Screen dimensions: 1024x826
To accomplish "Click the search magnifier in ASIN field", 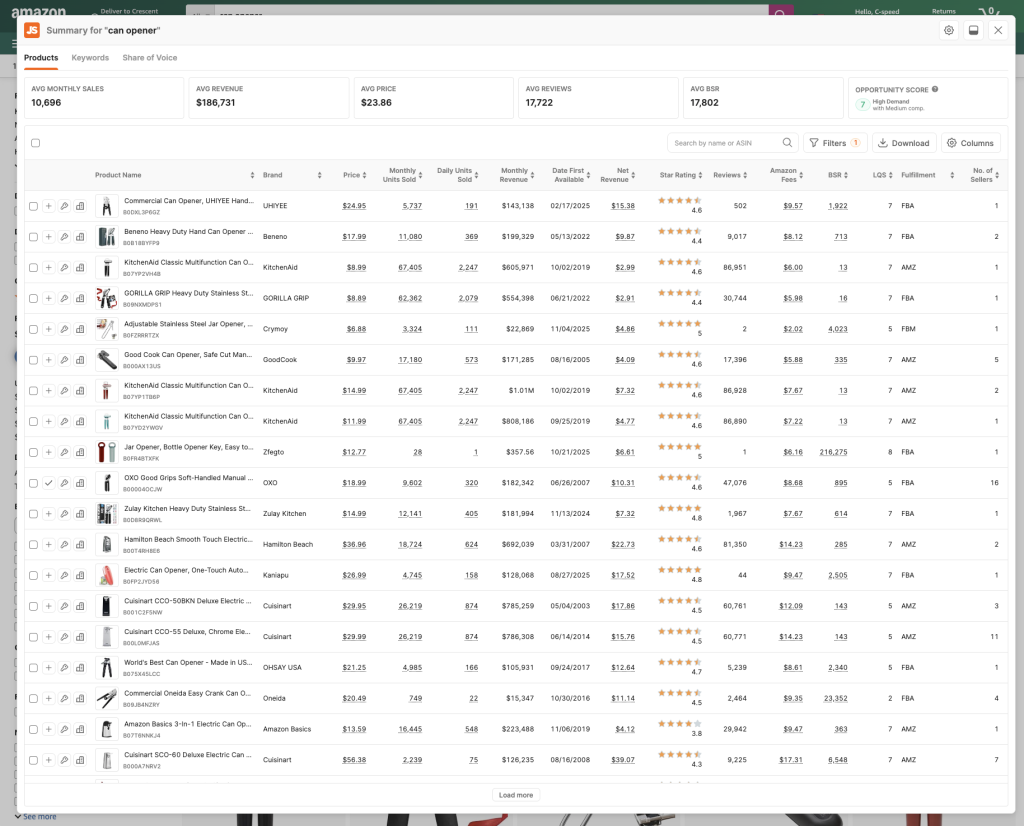I will (788, 143).
